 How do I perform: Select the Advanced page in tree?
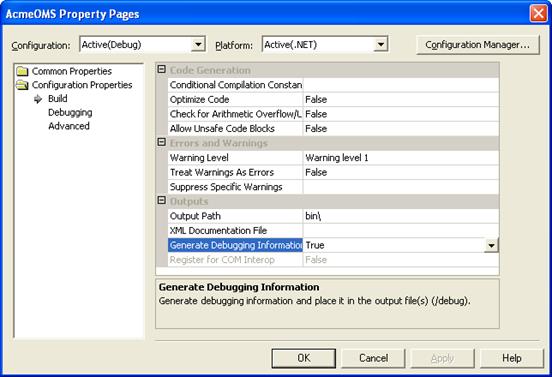69,126
